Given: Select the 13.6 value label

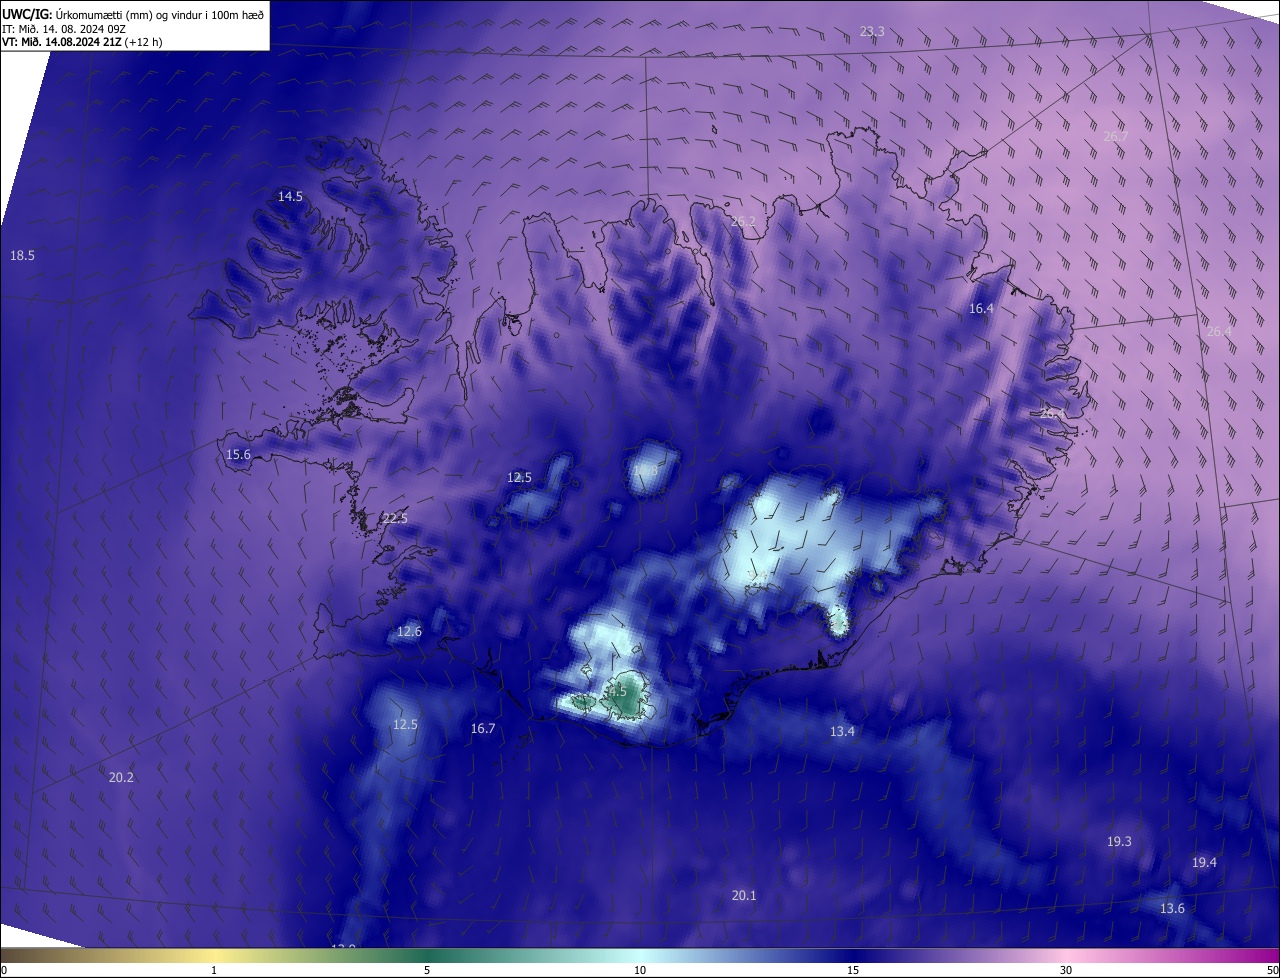Looking at the screenshot, I should point(1172,909).
